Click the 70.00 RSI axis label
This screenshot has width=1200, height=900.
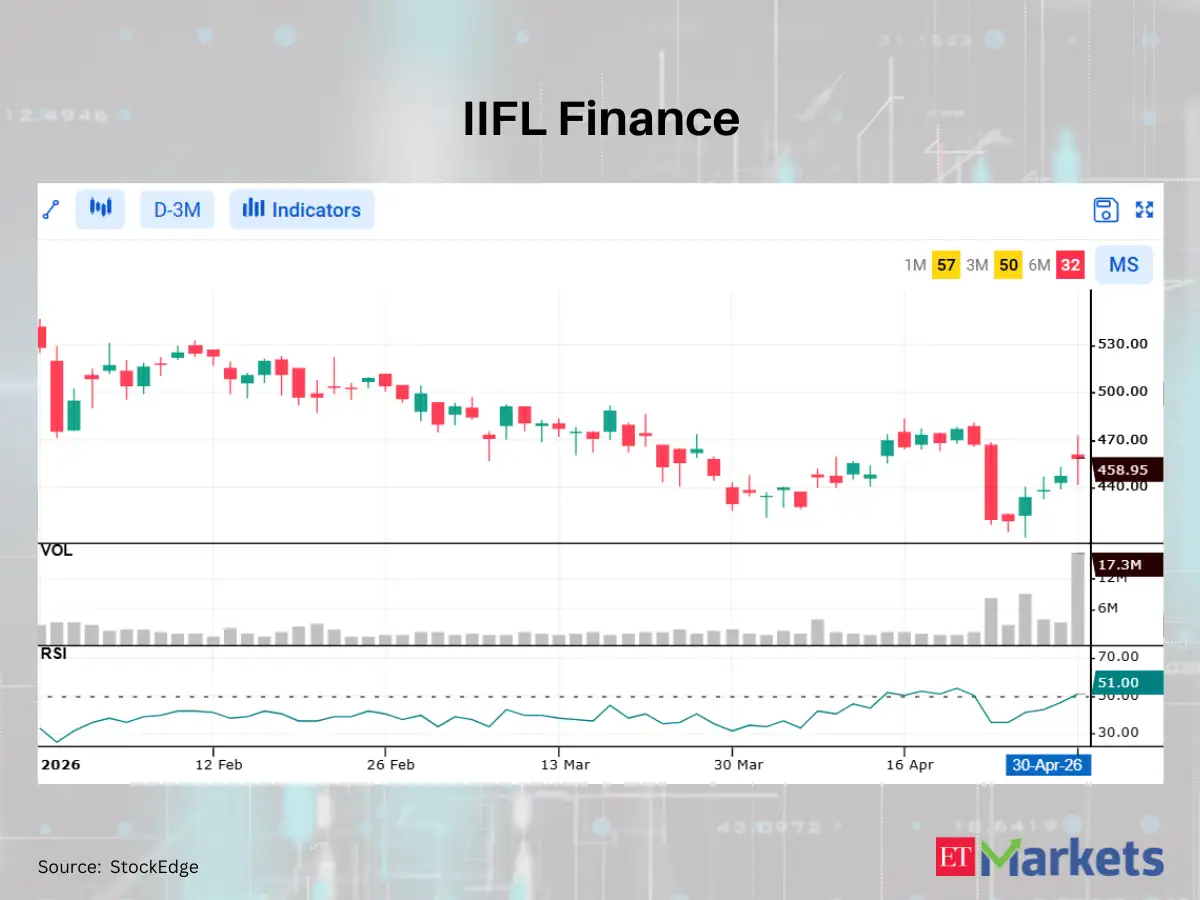[1118, 657]
